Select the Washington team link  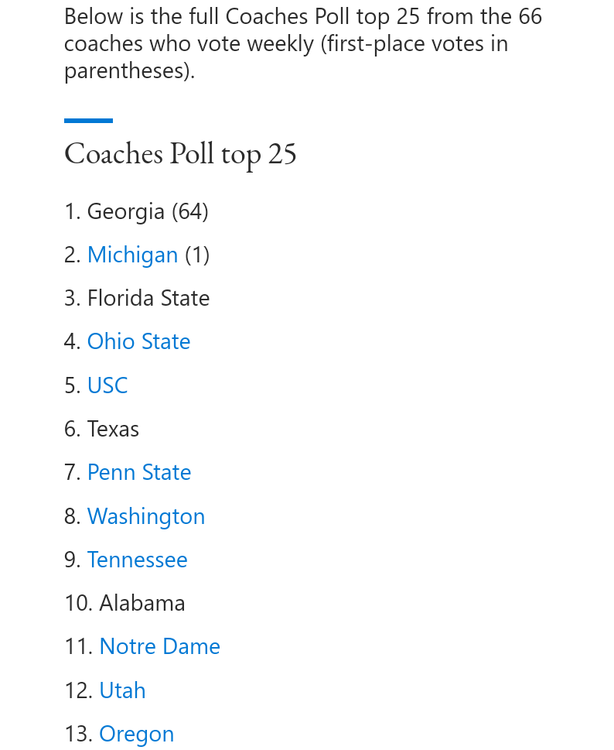point(146,516)
